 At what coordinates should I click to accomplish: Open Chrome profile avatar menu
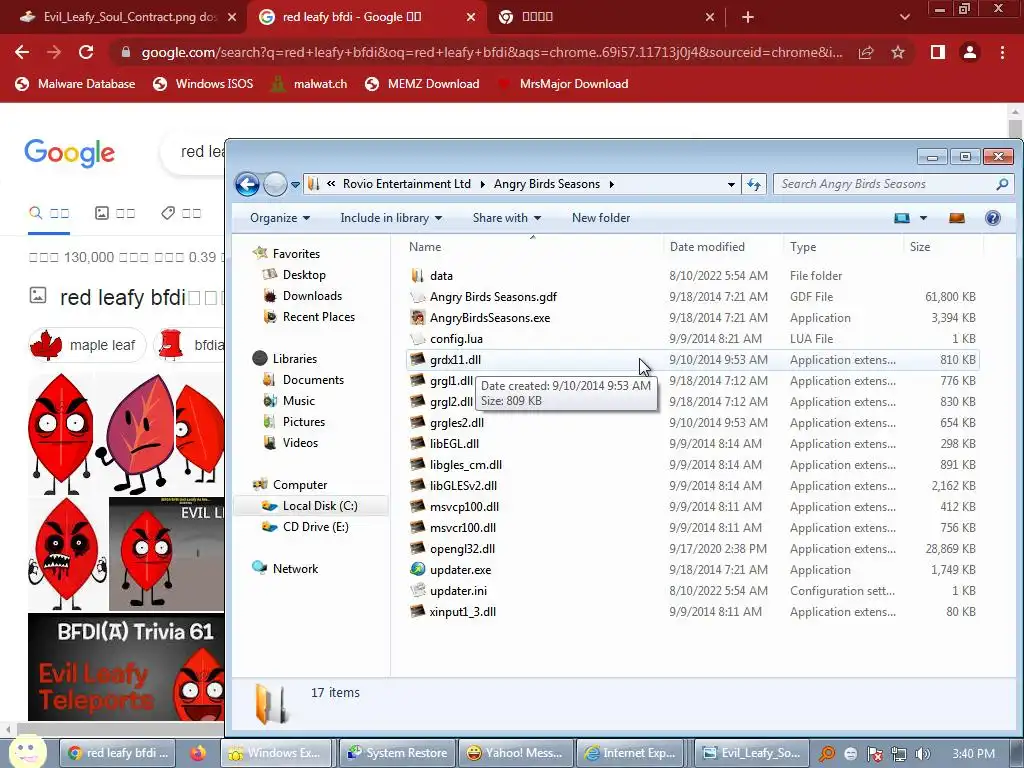click(x=970, y=52)
